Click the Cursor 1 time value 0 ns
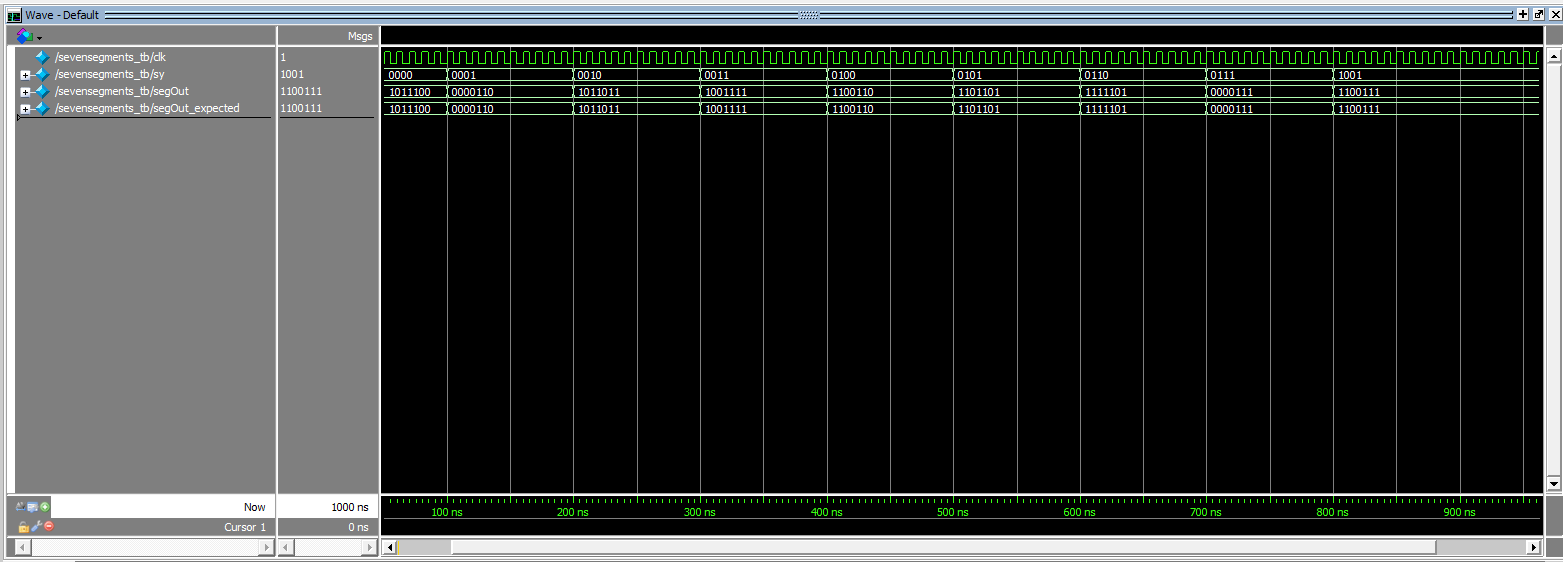The image size is (1563, 562). [358, 527]
